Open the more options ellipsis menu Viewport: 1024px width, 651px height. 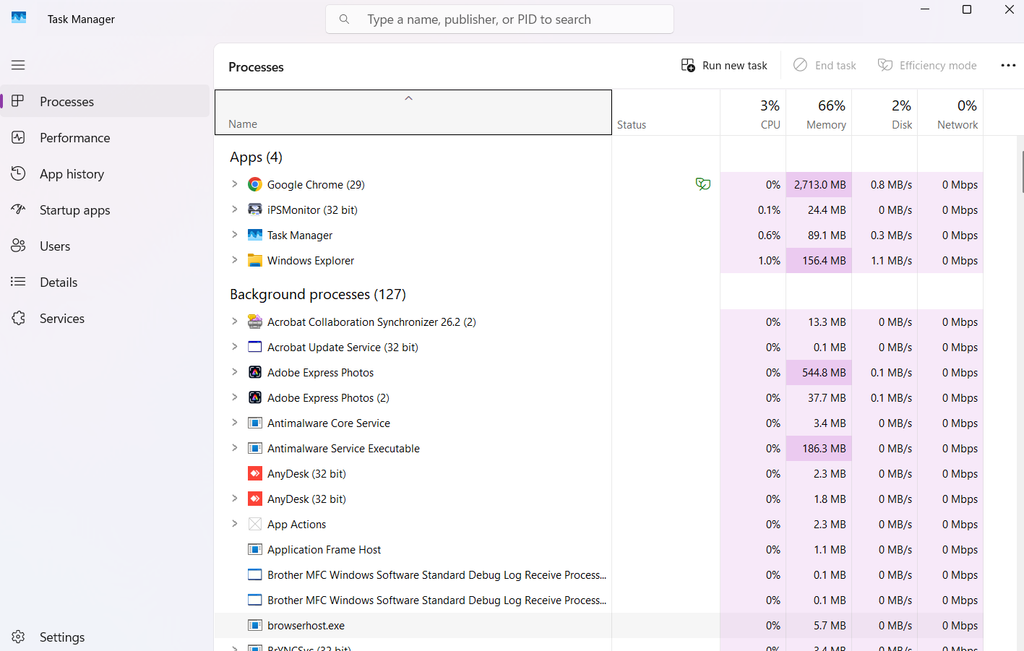[x=1008, y=65]
